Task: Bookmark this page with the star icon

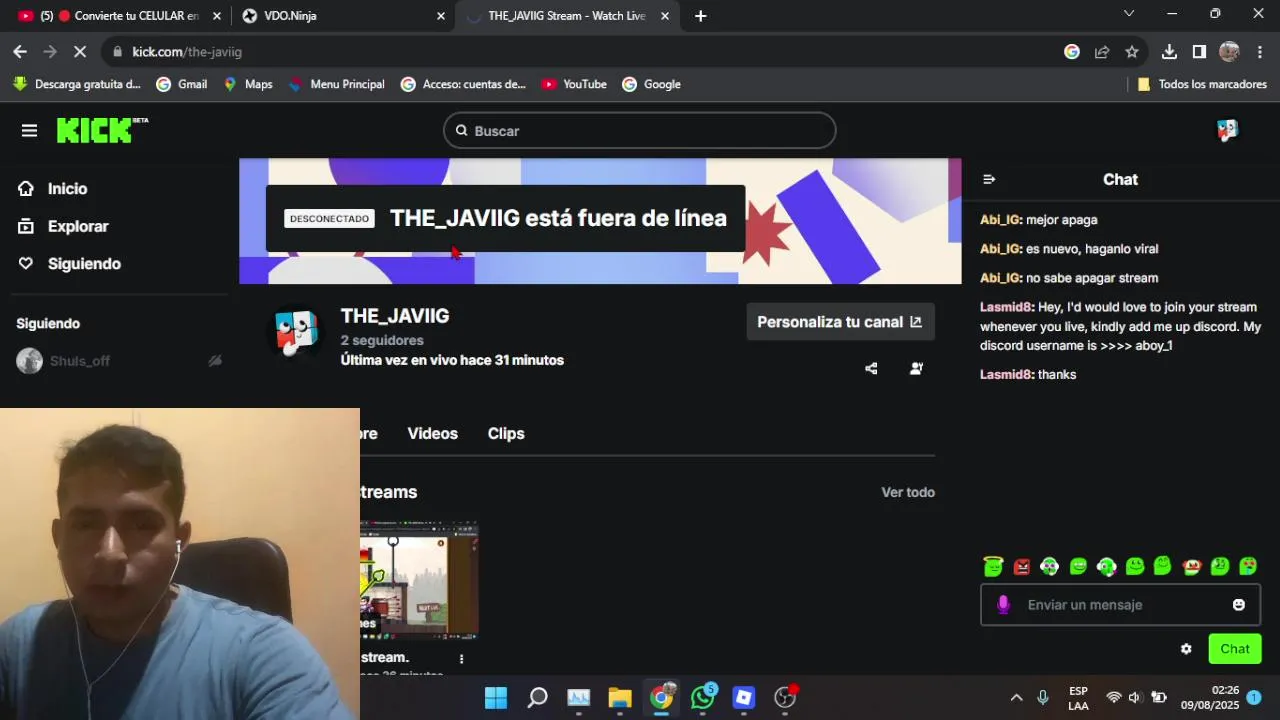Action: tap(1132, 52)
